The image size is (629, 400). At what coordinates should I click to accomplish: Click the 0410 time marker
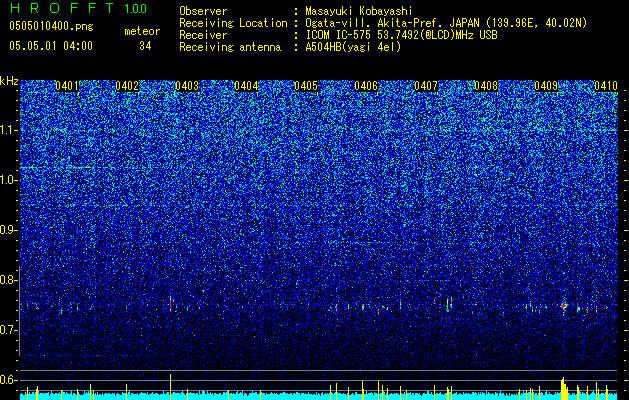coord(606,86)
